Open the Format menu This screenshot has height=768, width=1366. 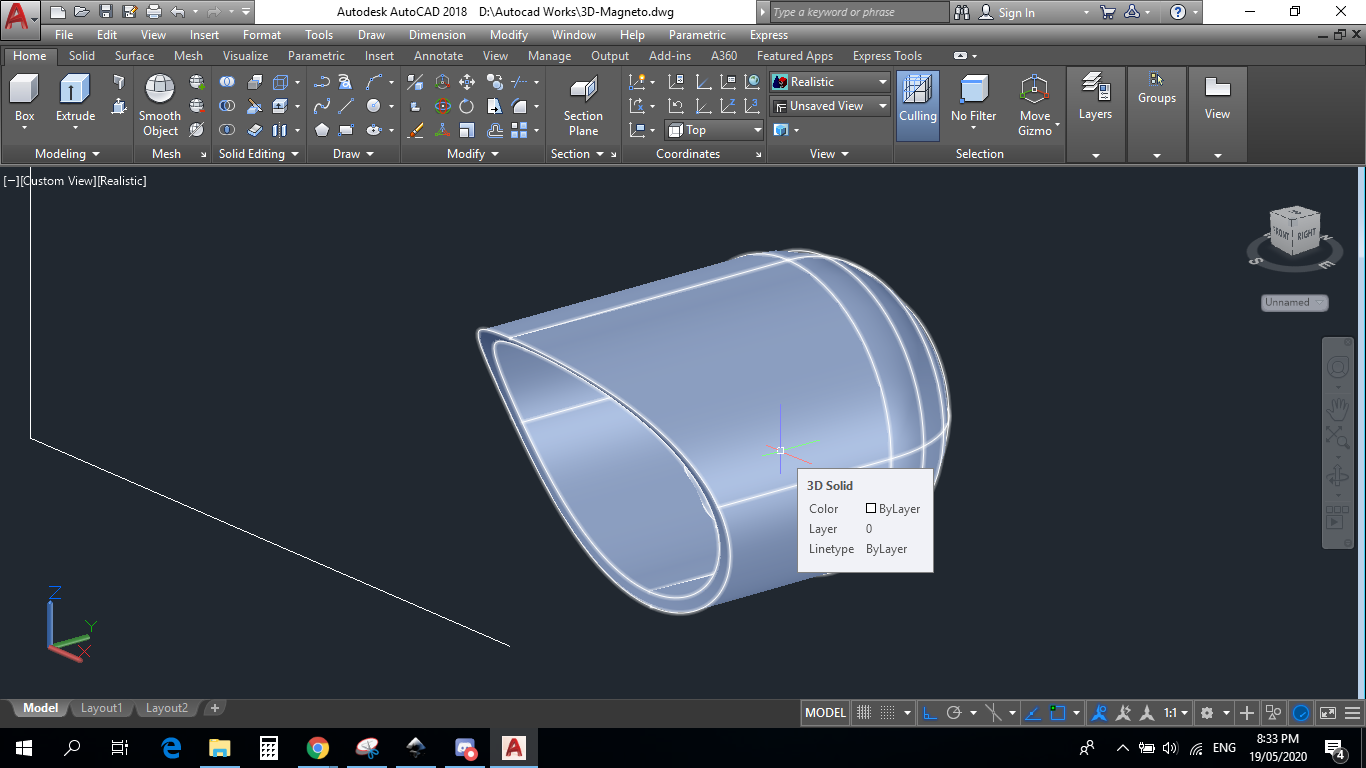(262, 35)
